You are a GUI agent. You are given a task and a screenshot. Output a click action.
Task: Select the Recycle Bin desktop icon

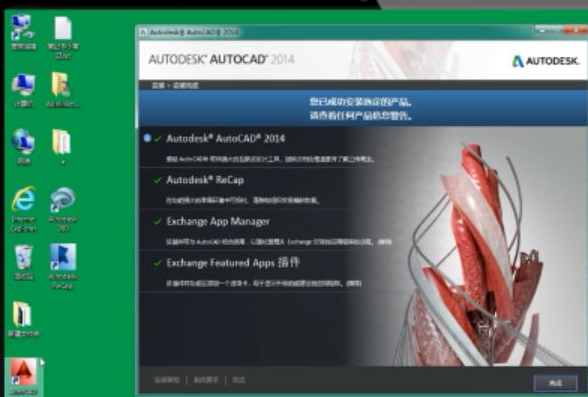tap(23, 262)
